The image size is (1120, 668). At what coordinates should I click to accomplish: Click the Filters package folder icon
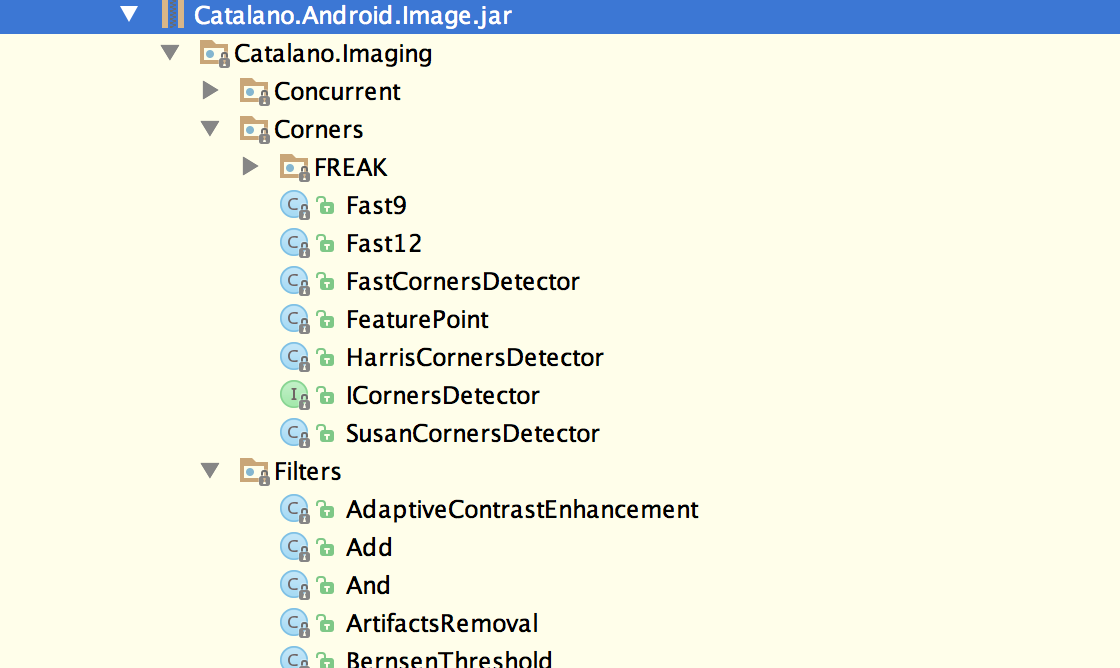pos(254,471)
